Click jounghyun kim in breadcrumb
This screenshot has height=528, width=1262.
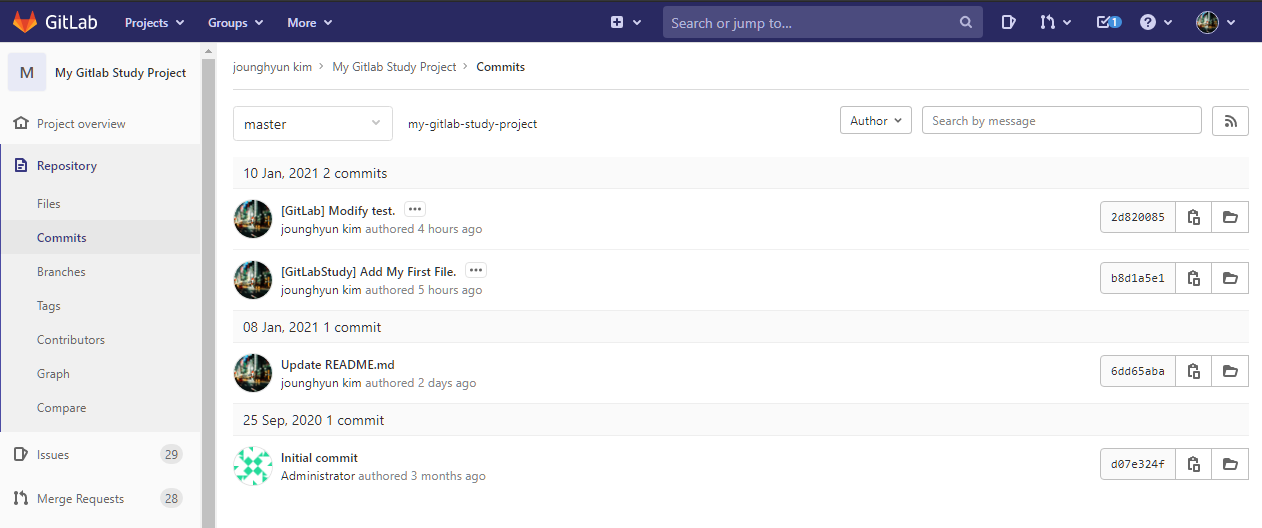click(272, 67)
